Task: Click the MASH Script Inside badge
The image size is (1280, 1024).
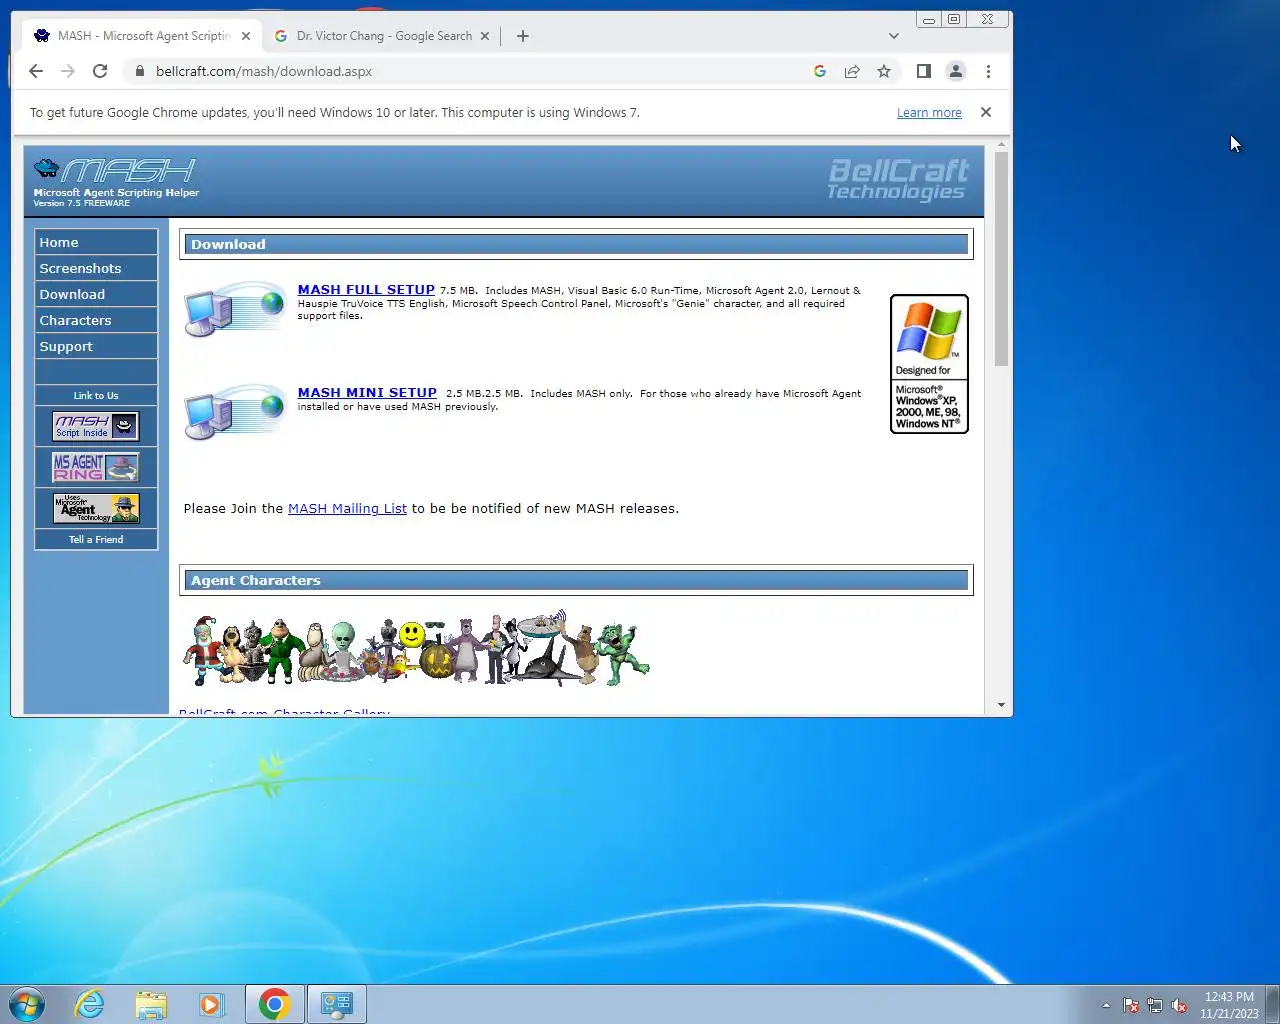Action: pyautogui.click(x=96, y=426)
